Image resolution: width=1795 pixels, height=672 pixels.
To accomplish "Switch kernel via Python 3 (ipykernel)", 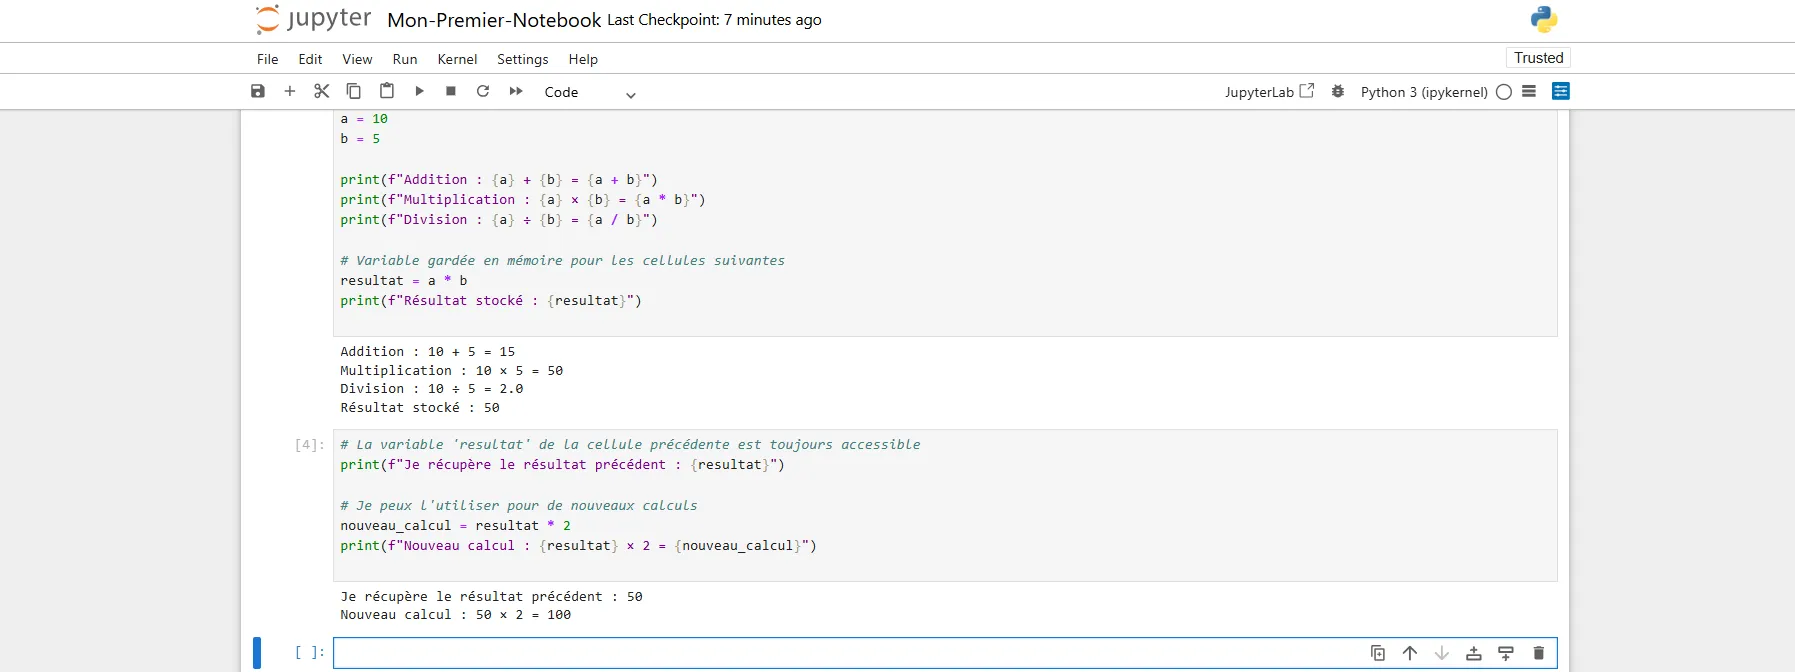I will (x=1423, y=92).
